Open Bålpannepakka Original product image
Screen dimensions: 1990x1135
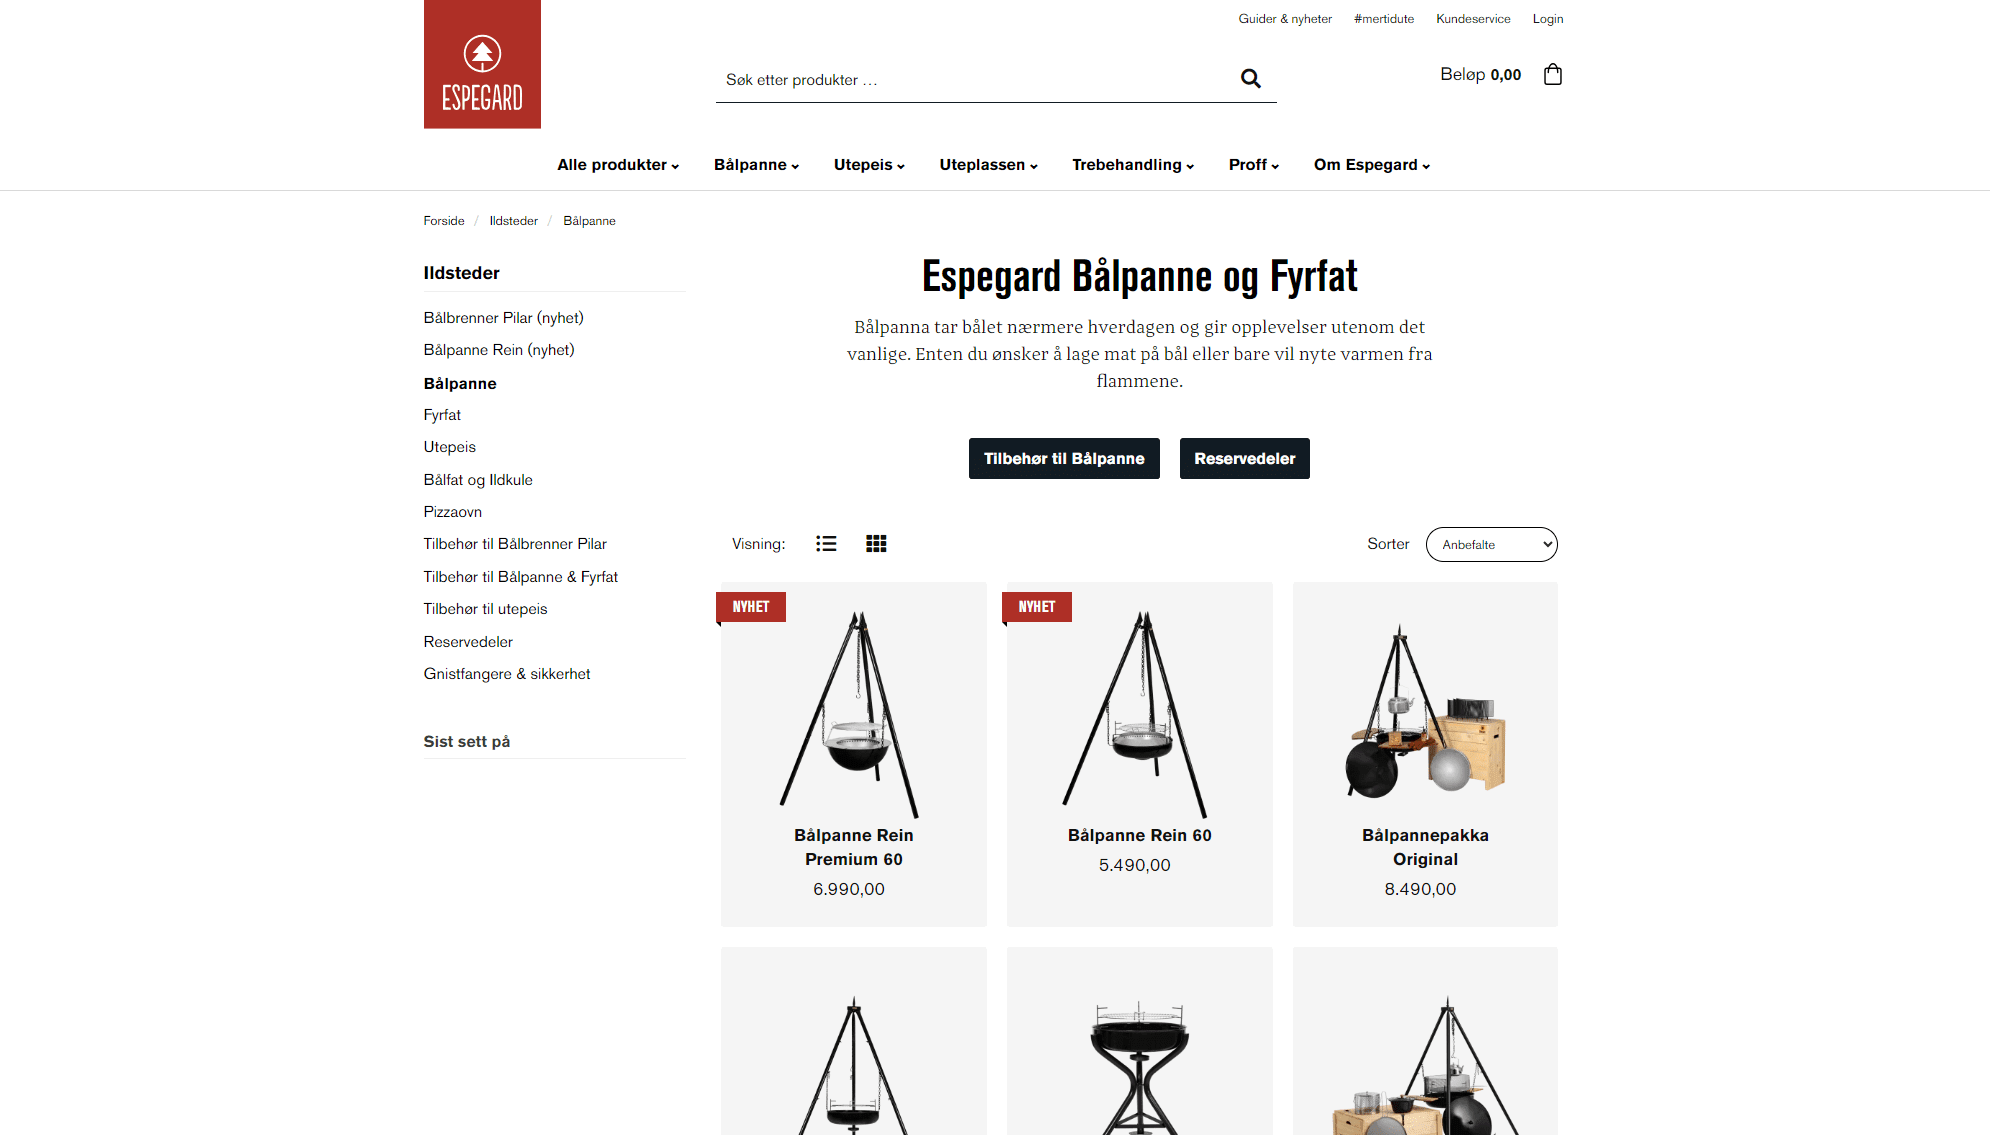(x=1425, y=712)
